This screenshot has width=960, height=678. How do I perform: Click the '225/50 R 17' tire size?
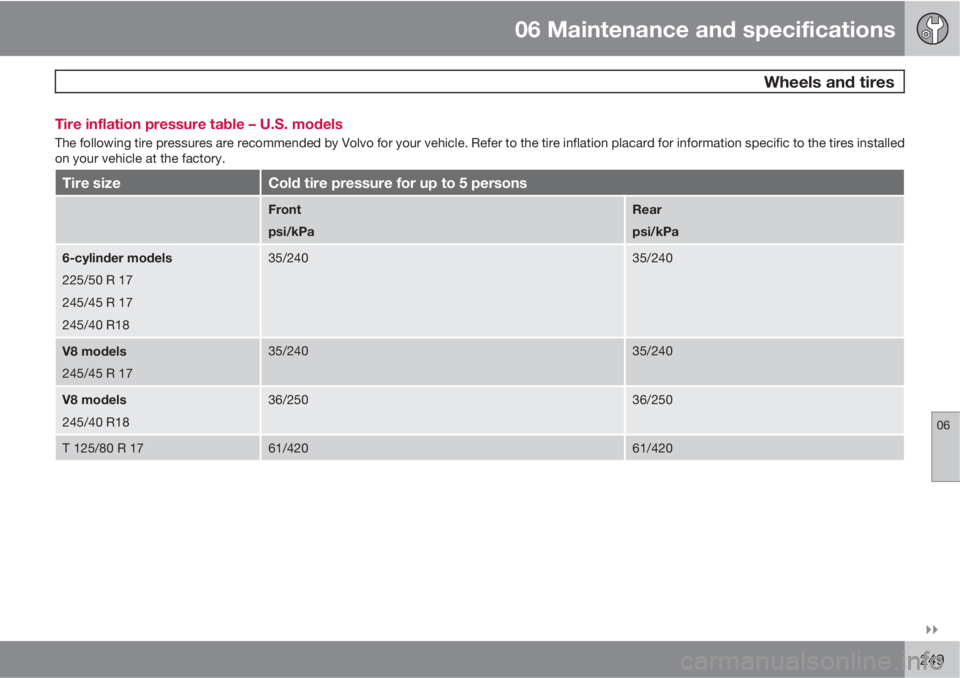97,281
